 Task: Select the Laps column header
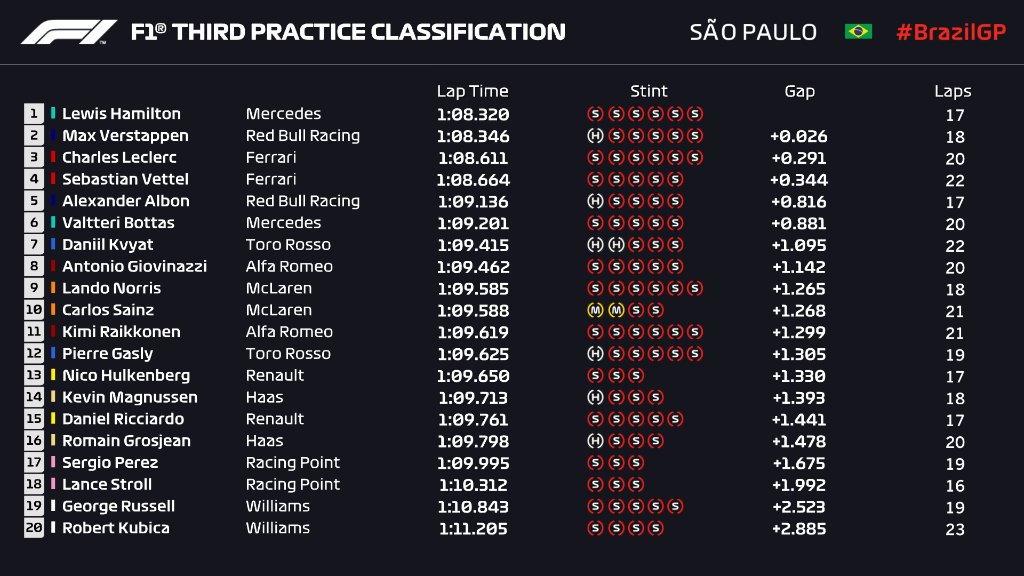coord(952,91)
